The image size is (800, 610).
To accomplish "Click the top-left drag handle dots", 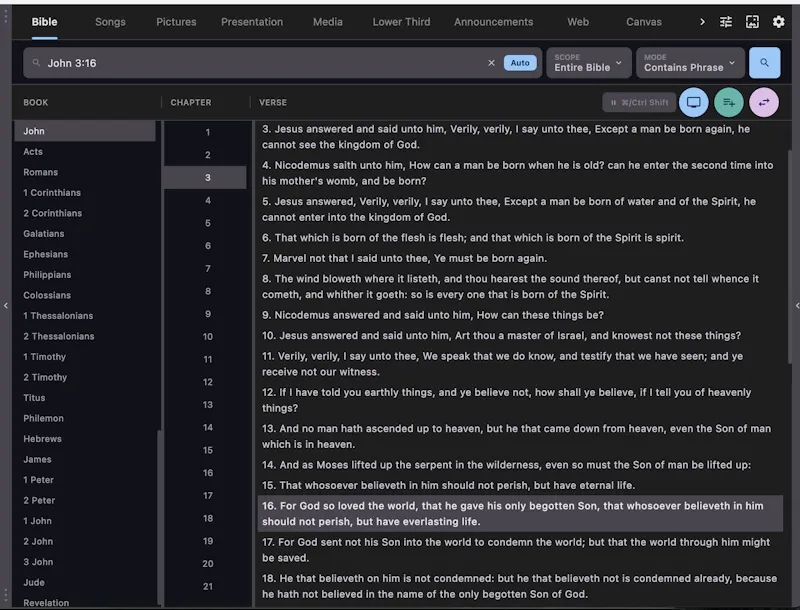I will 6,16.
